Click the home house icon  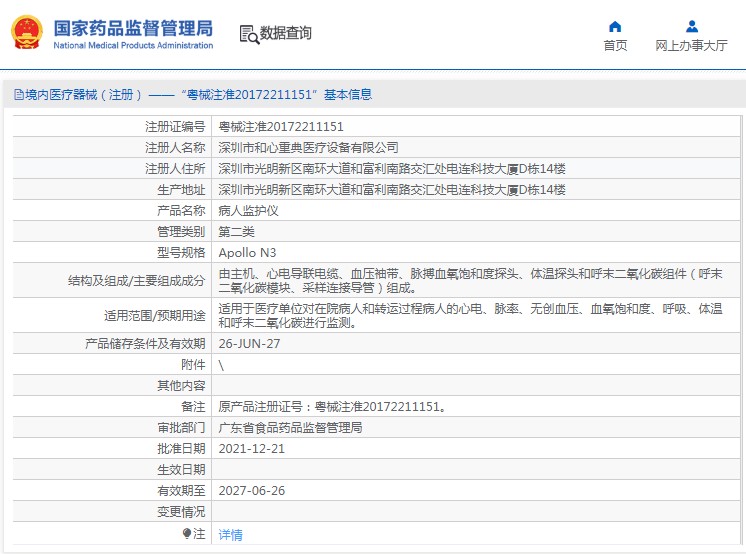click(x=615, y=26)
